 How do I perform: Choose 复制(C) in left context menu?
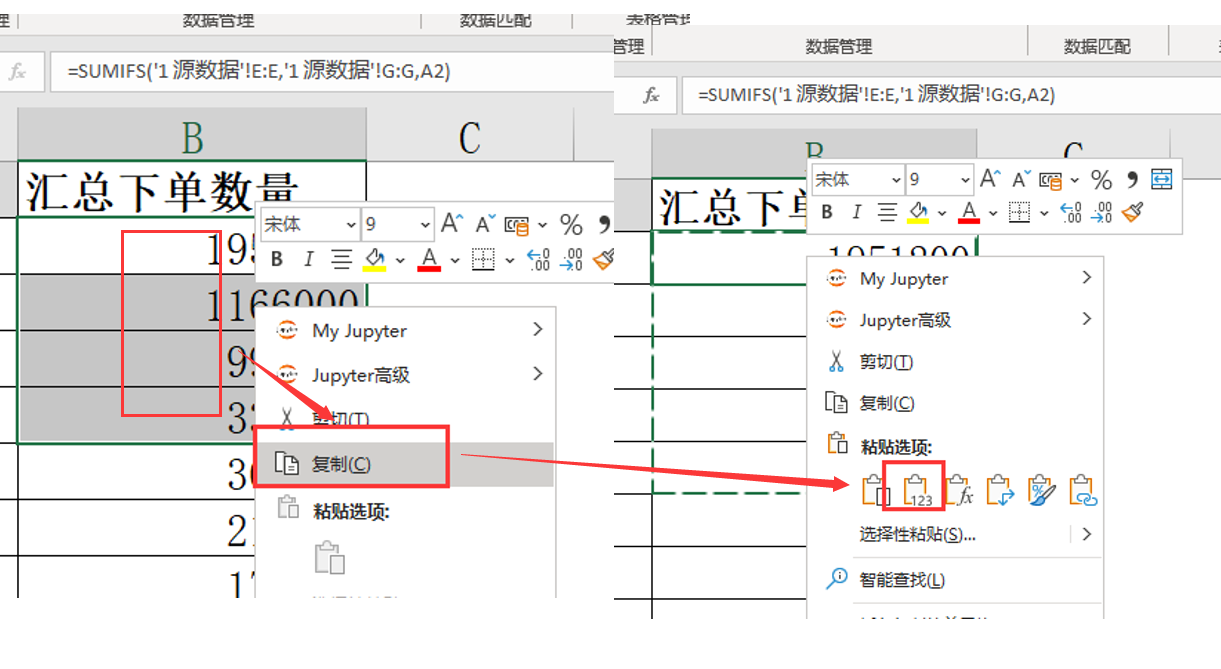point(404,464)
